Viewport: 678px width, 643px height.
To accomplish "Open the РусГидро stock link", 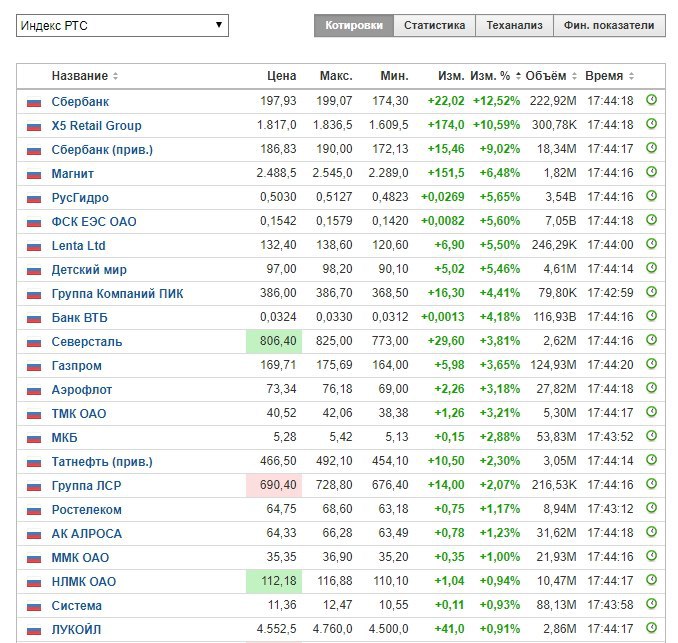I will [80, 198].
